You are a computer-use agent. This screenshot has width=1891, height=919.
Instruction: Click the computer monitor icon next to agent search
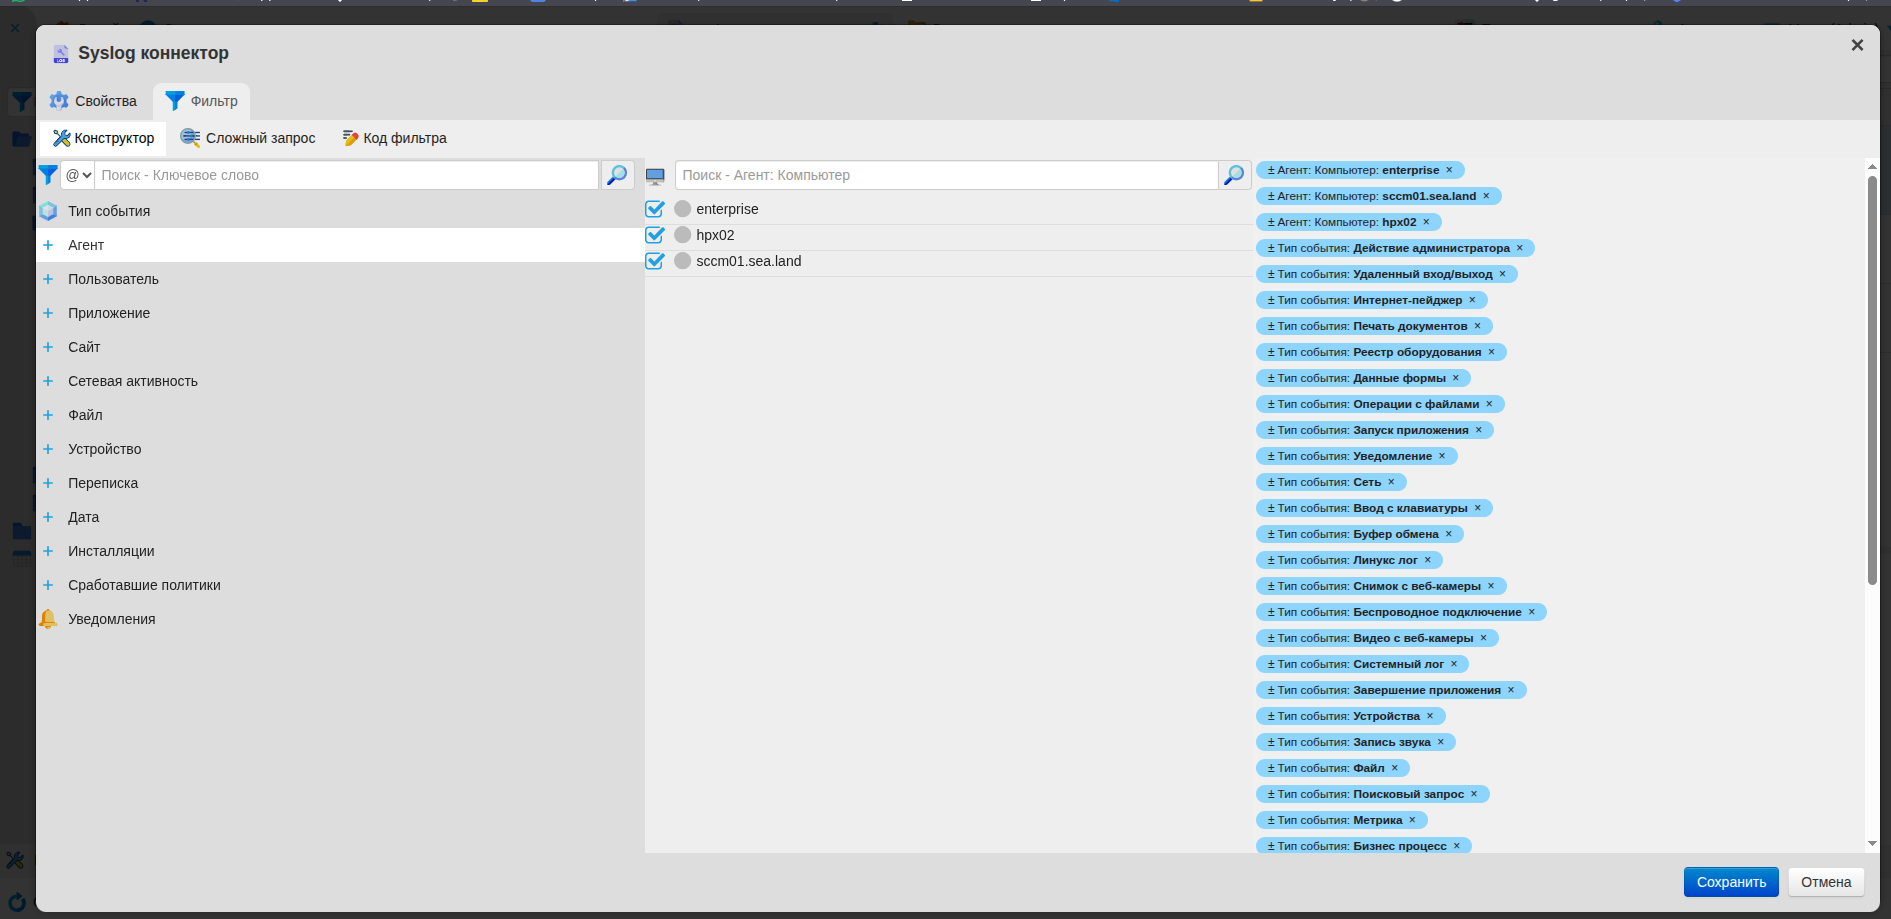(655, 176)
